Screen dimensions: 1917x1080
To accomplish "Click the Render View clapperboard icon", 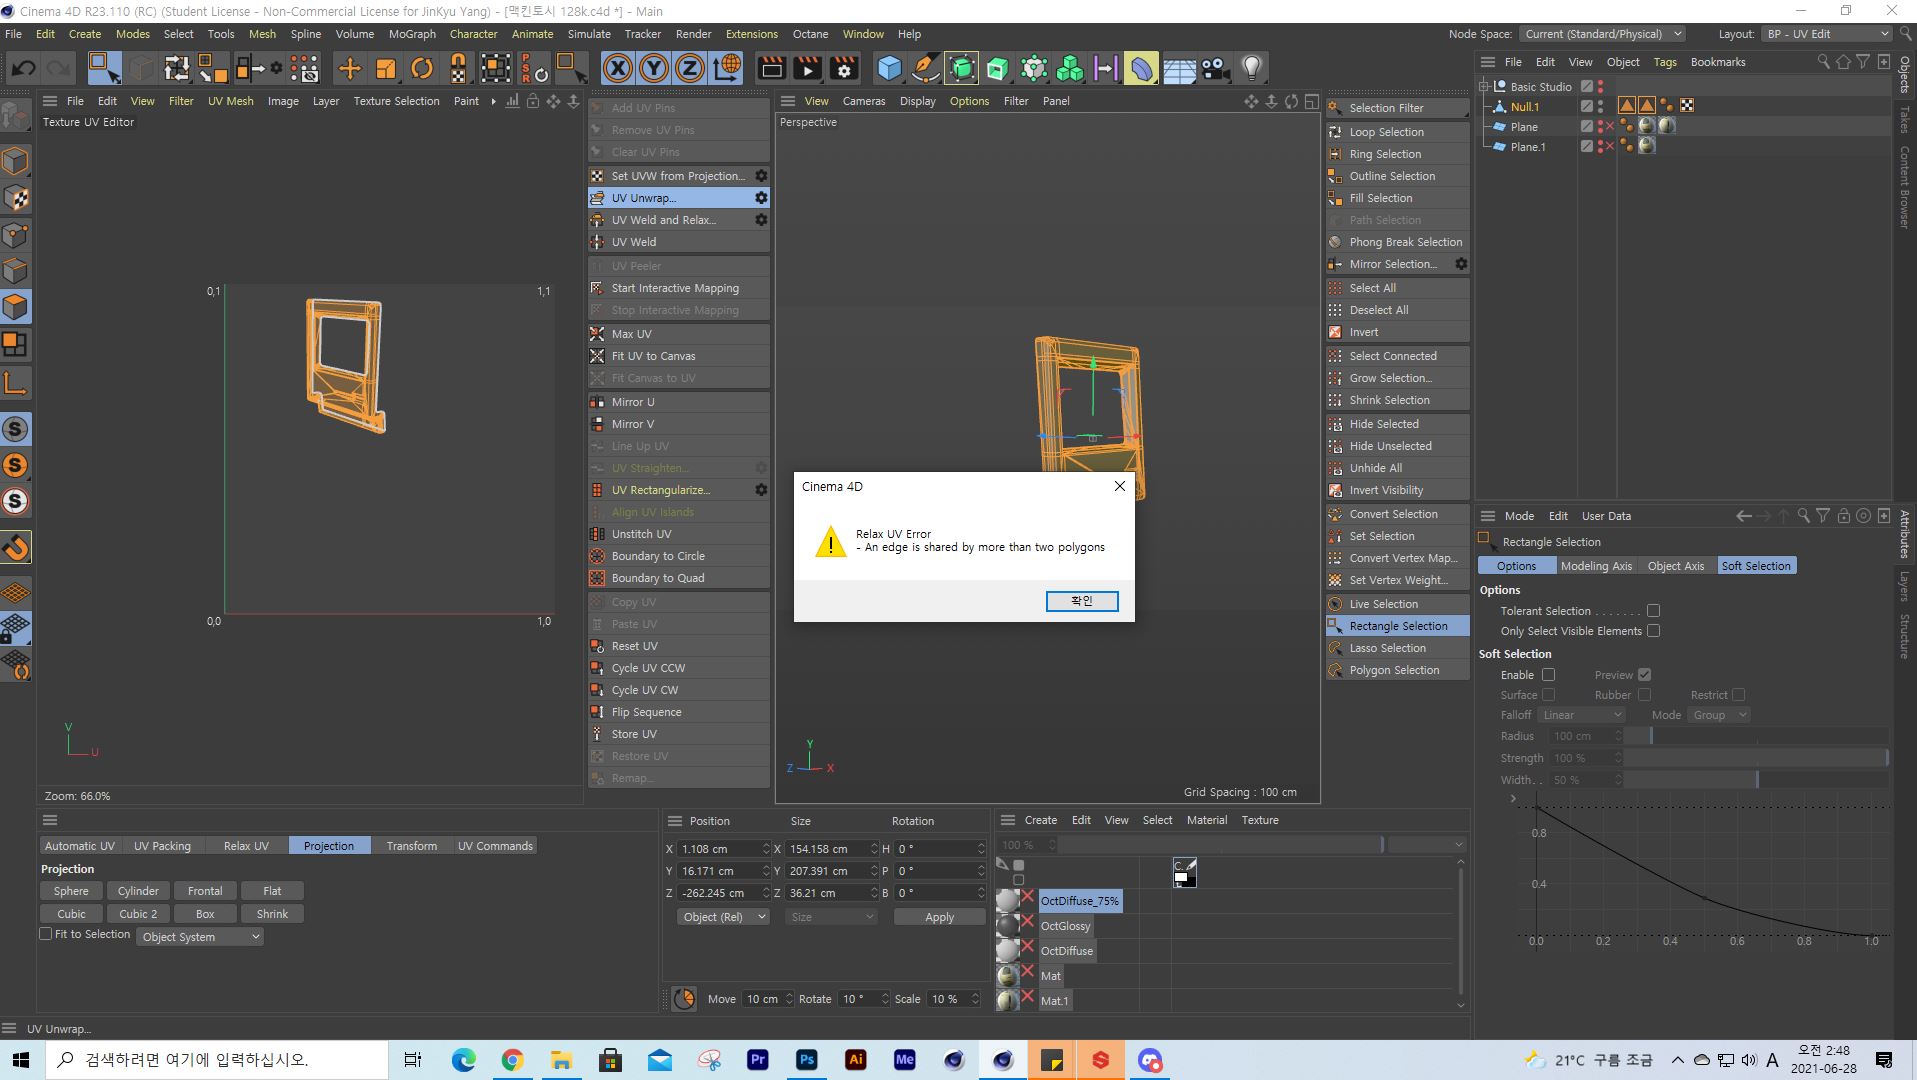I will point(771,68).
